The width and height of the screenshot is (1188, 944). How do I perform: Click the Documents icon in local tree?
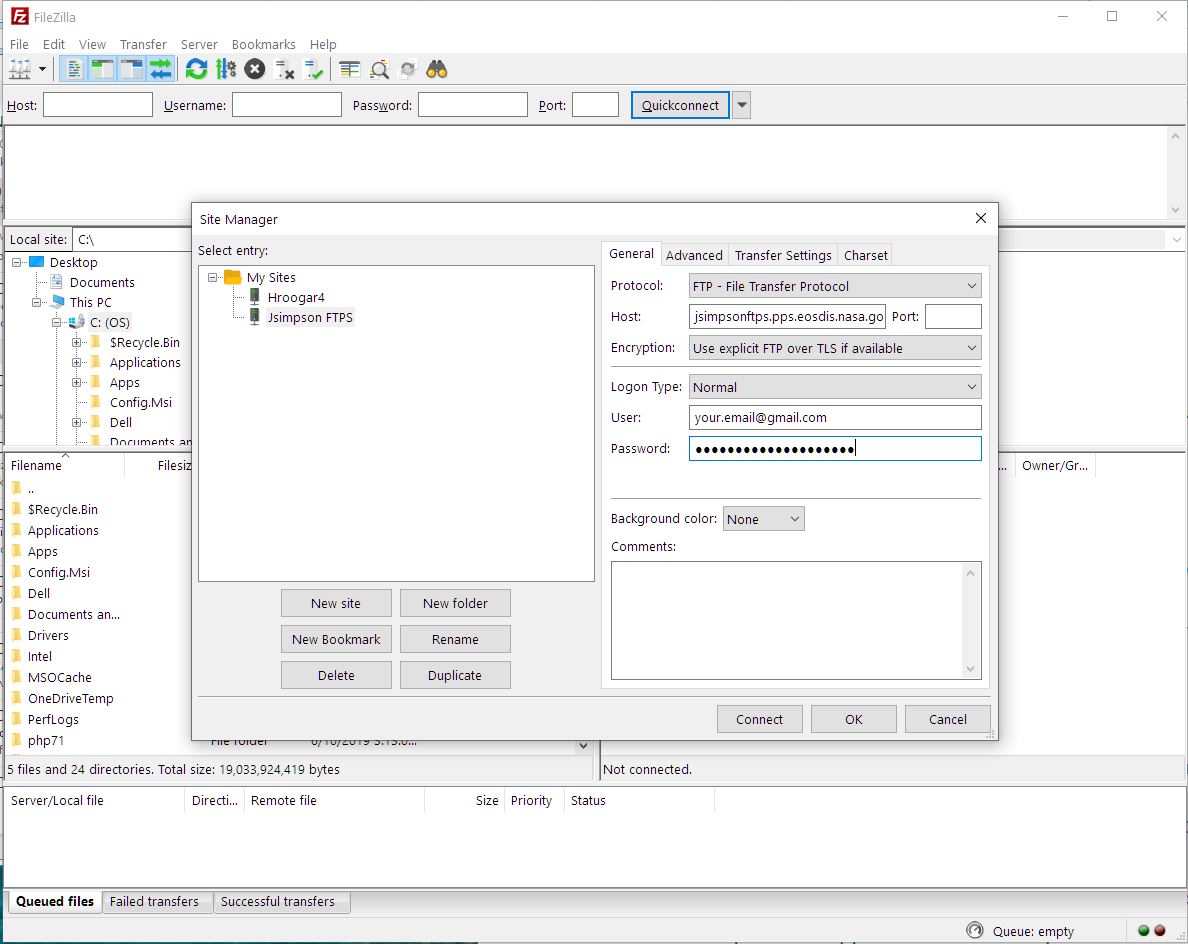coord(56,282)
